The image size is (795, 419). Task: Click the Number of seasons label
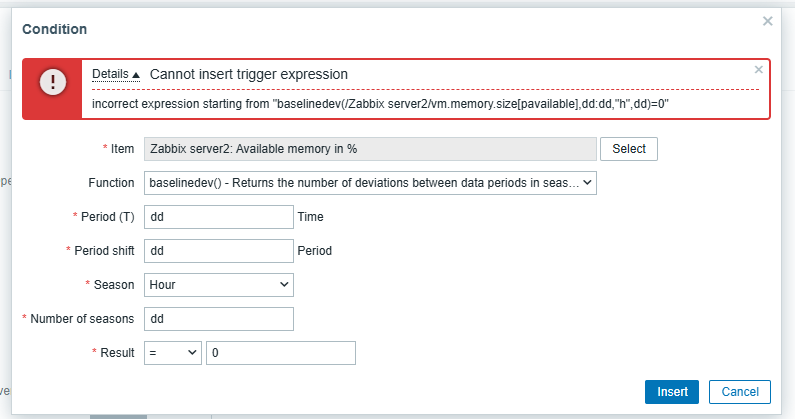click(x=82, y=319)
